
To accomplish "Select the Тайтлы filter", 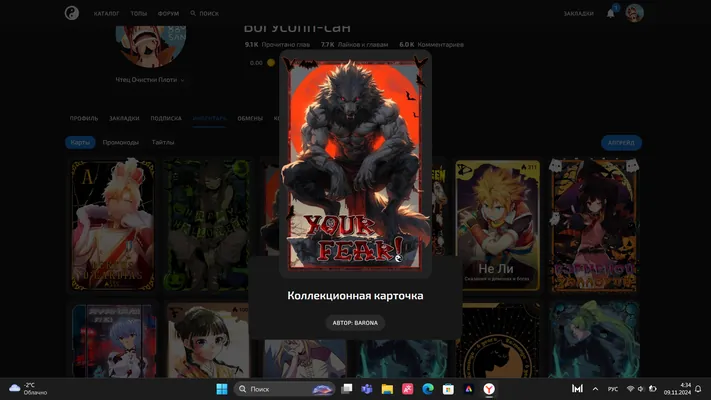I will coord(163,142).
